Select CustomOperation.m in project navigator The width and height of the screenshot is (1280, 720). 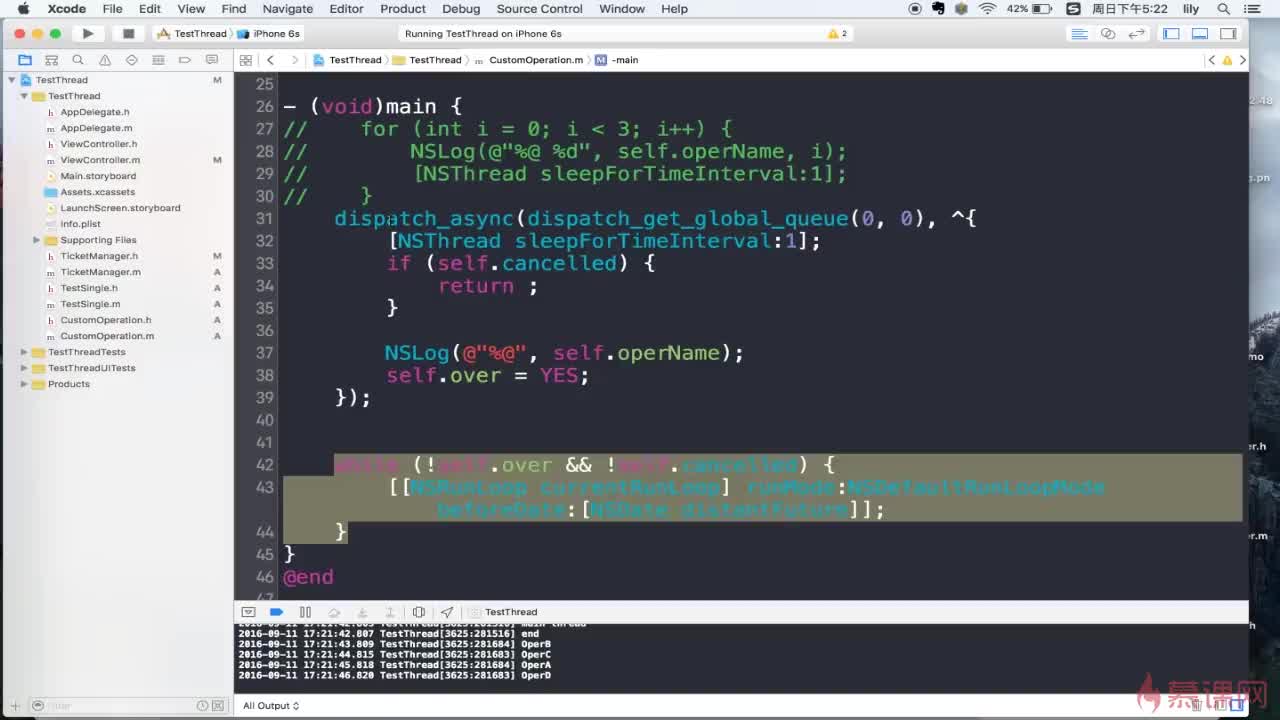pyautogui.click(x=107, y=336)
